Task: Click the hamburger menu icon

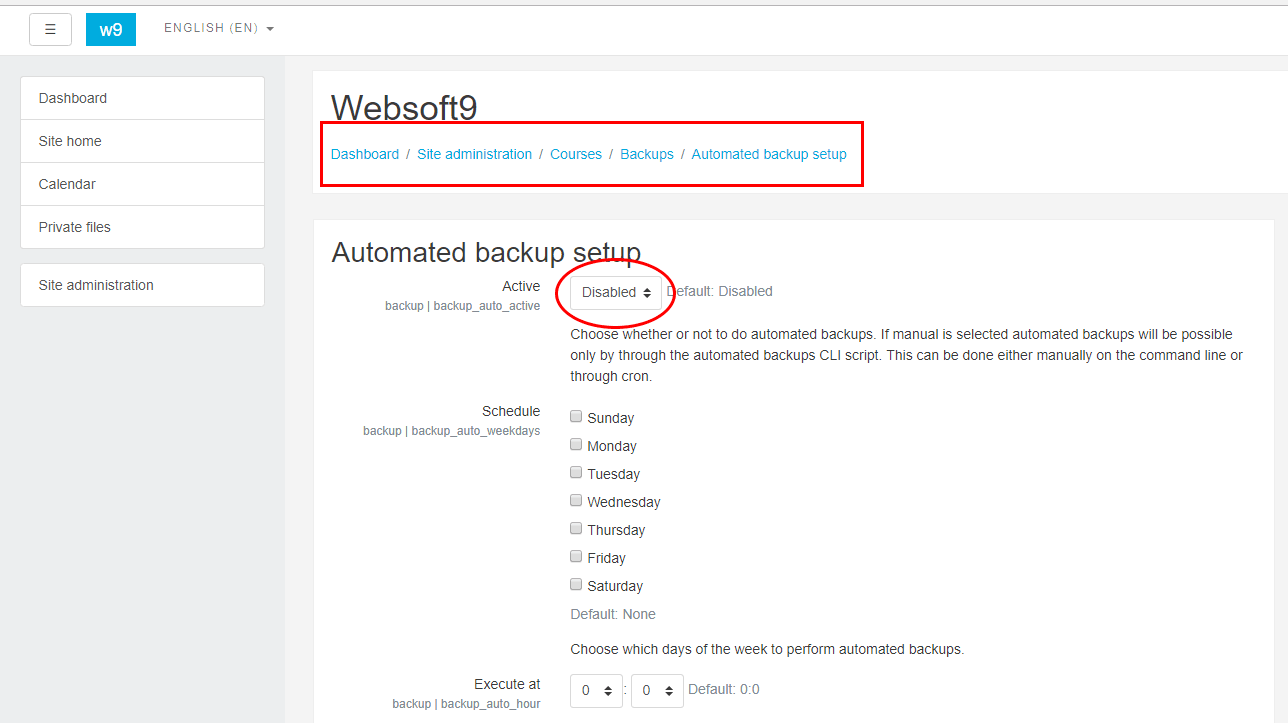Action: click(x=50, y=30)
